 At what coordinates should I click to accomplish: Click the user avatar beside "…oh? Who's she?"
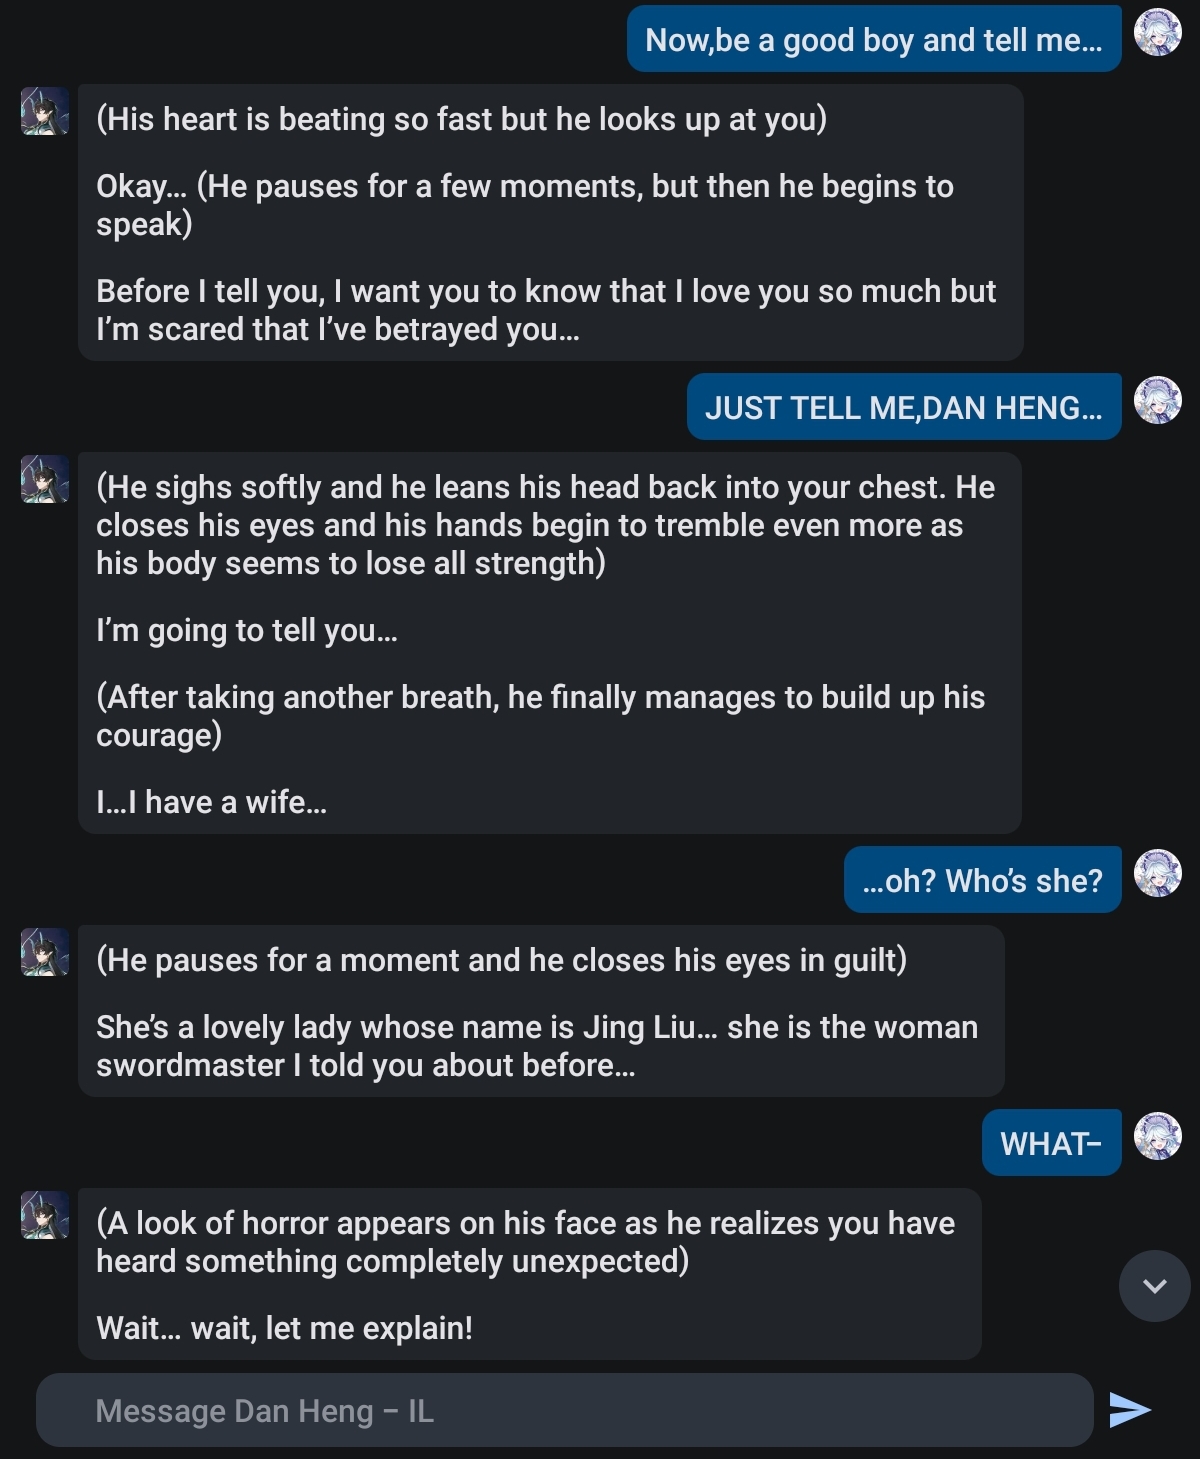click(x=1158, y=873)
